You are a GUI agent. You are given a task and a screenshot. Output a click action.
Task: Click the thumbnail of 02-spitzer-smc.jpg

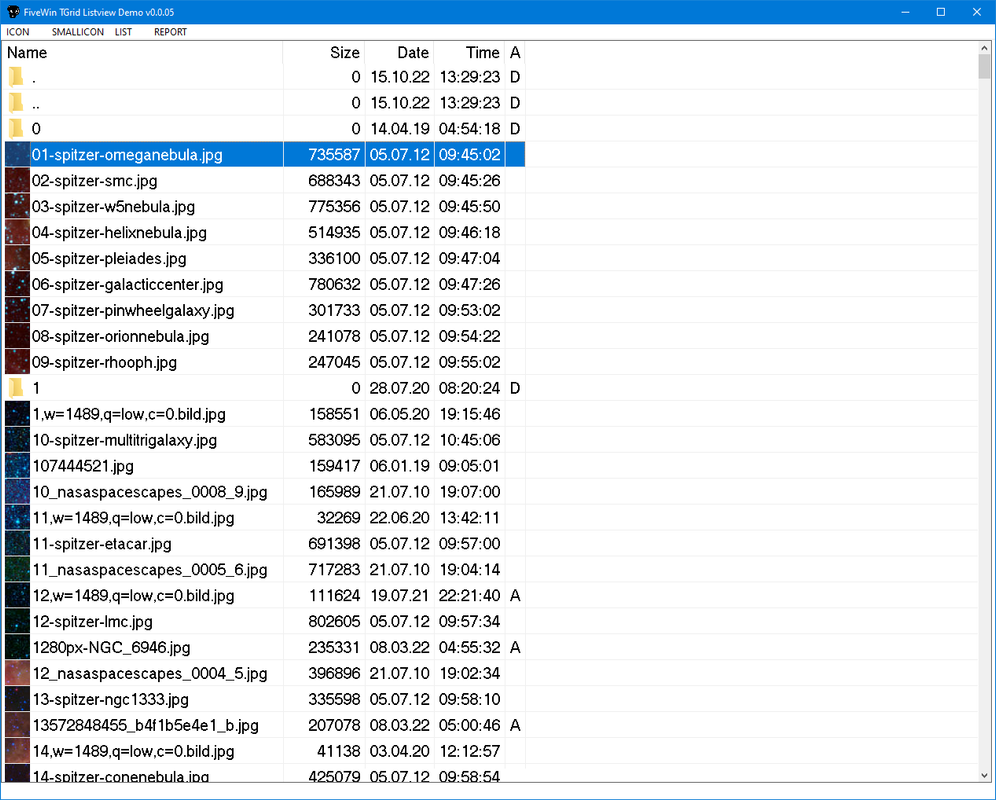click(17, 181)
